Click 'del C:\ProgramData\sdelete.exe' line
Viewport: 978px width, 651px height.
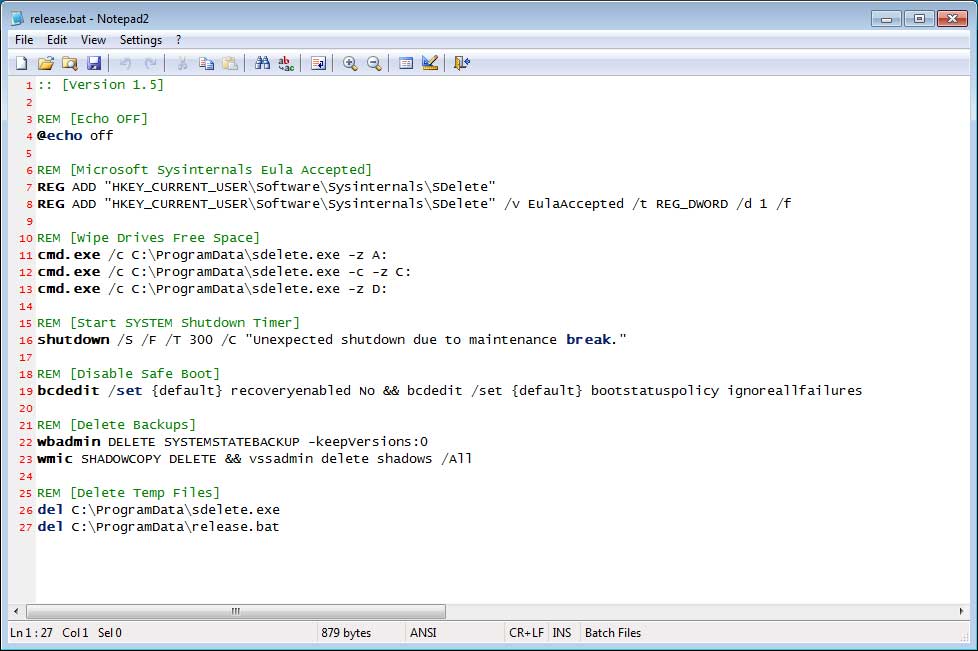click(x=158, y=509)
